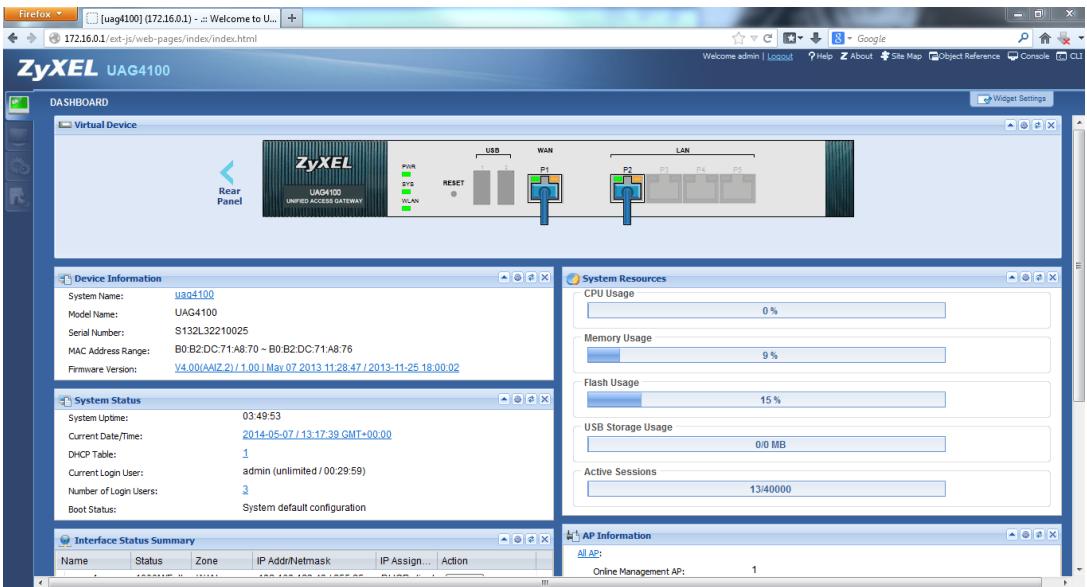The image size is (1087, 587).
Task: Open search engine selector dropdown
Action: (x=841, y=38)
